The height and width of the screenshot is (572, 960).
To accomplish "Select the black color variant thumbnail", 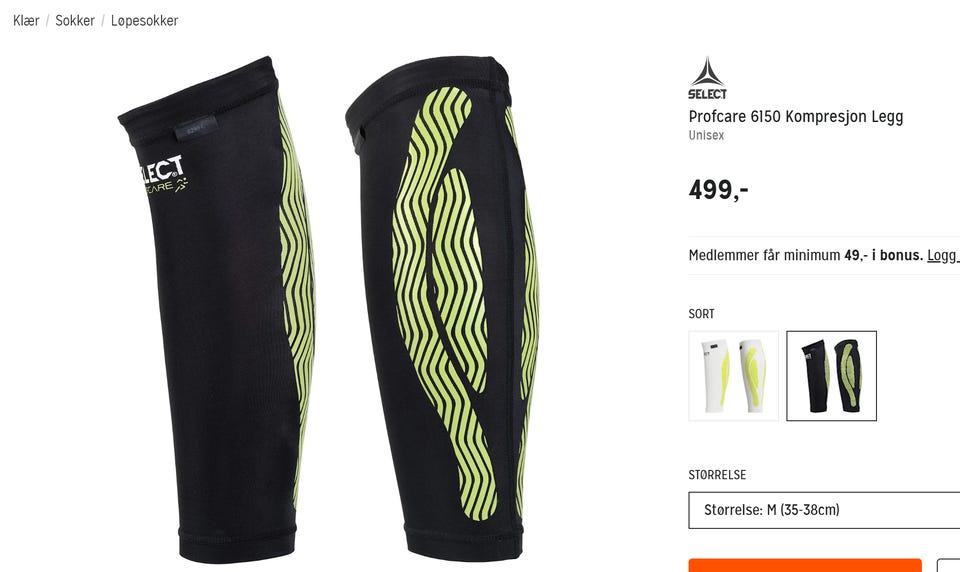I will (831, 376).
